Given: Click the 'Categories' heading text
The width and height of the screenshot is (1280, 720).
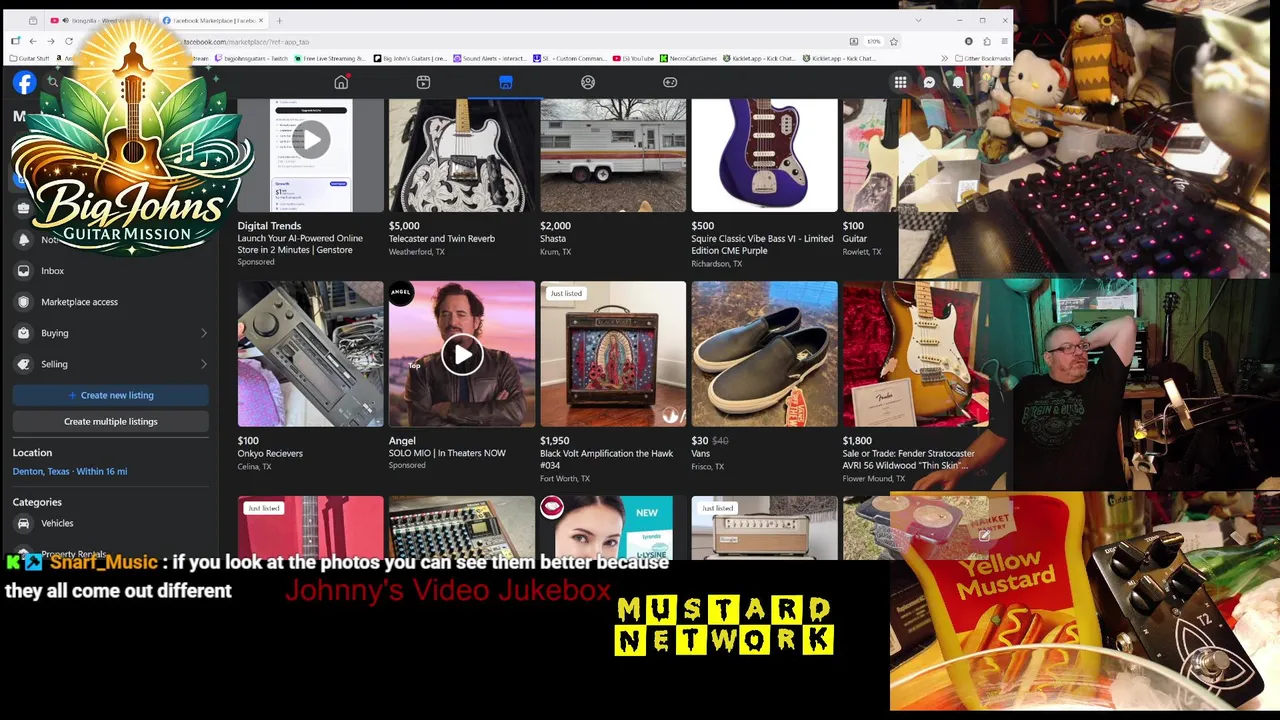Looking at the screenshot, I should 37,502.
